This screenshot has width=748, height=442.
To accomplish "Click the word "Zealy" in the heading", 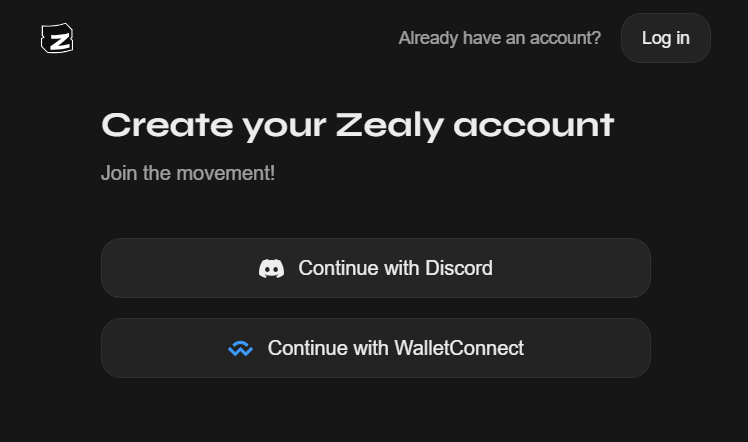I will (x=389, y=125).
